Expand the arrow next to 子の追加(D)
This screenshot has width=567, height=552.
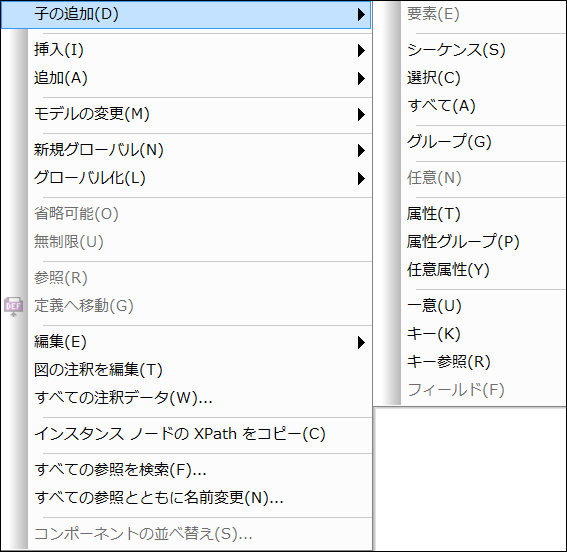(x=361, y=14)
